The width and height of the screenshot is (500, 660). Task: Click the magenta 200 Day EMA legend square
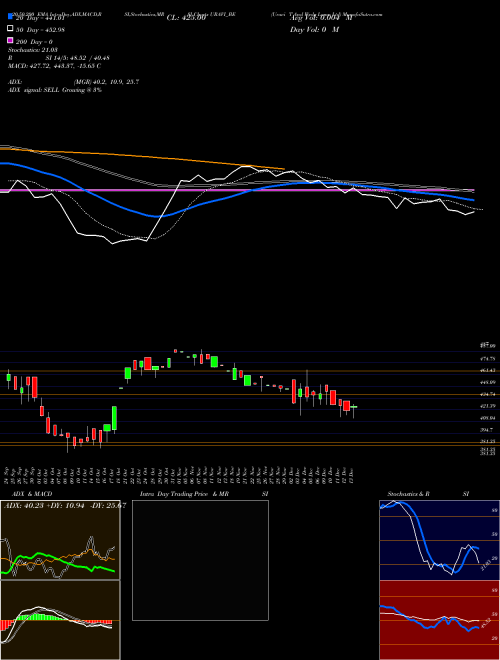[11, 40]
